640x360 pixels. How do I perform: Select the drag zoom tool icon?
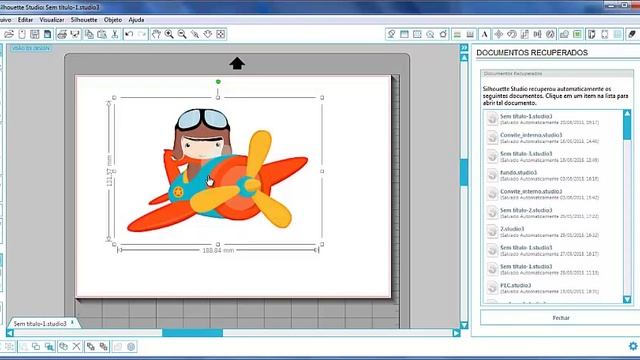click(x=208, y=34)
